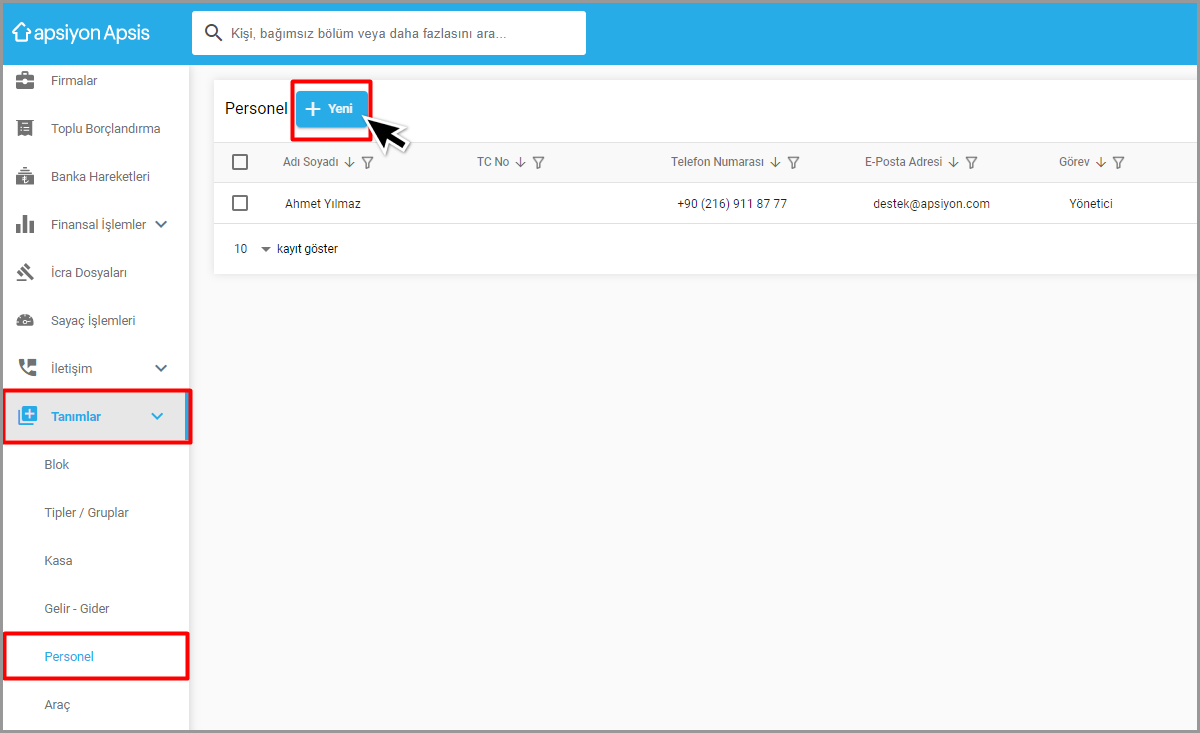Filter the Telefon Numarası column

point(793,162)
